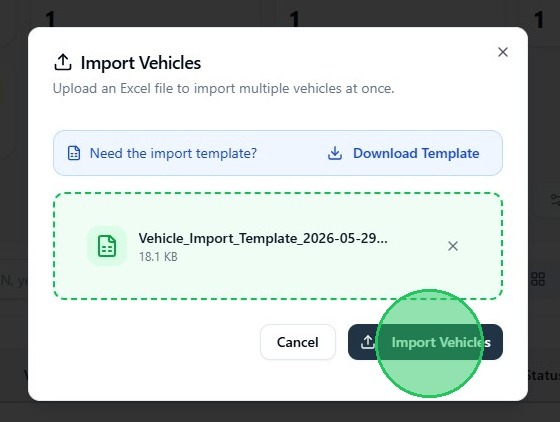Click the 18.1 KB file size label
Viewport: 560px width, 422px height.
158,257
